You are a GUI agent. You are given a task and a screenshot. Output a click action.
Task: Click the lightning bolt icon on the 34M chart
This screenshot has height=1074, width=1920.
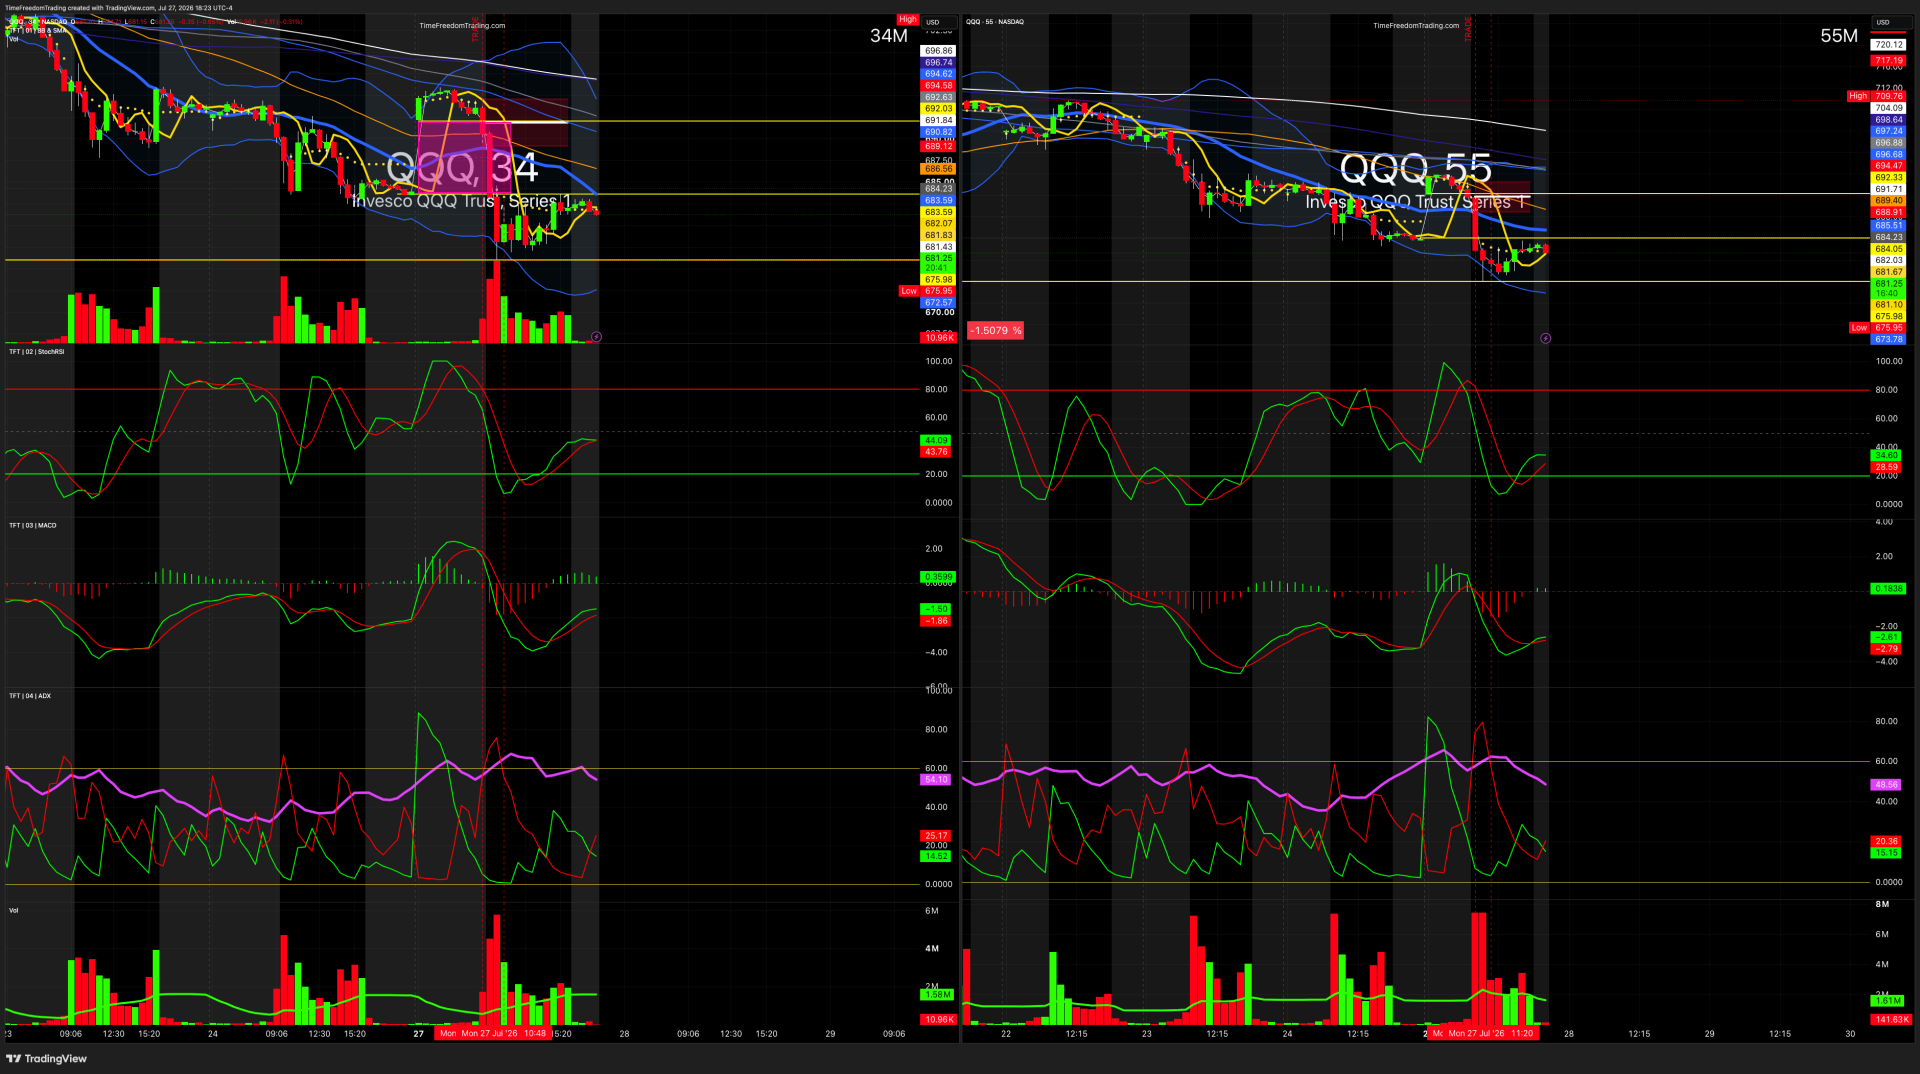point(596,337)
